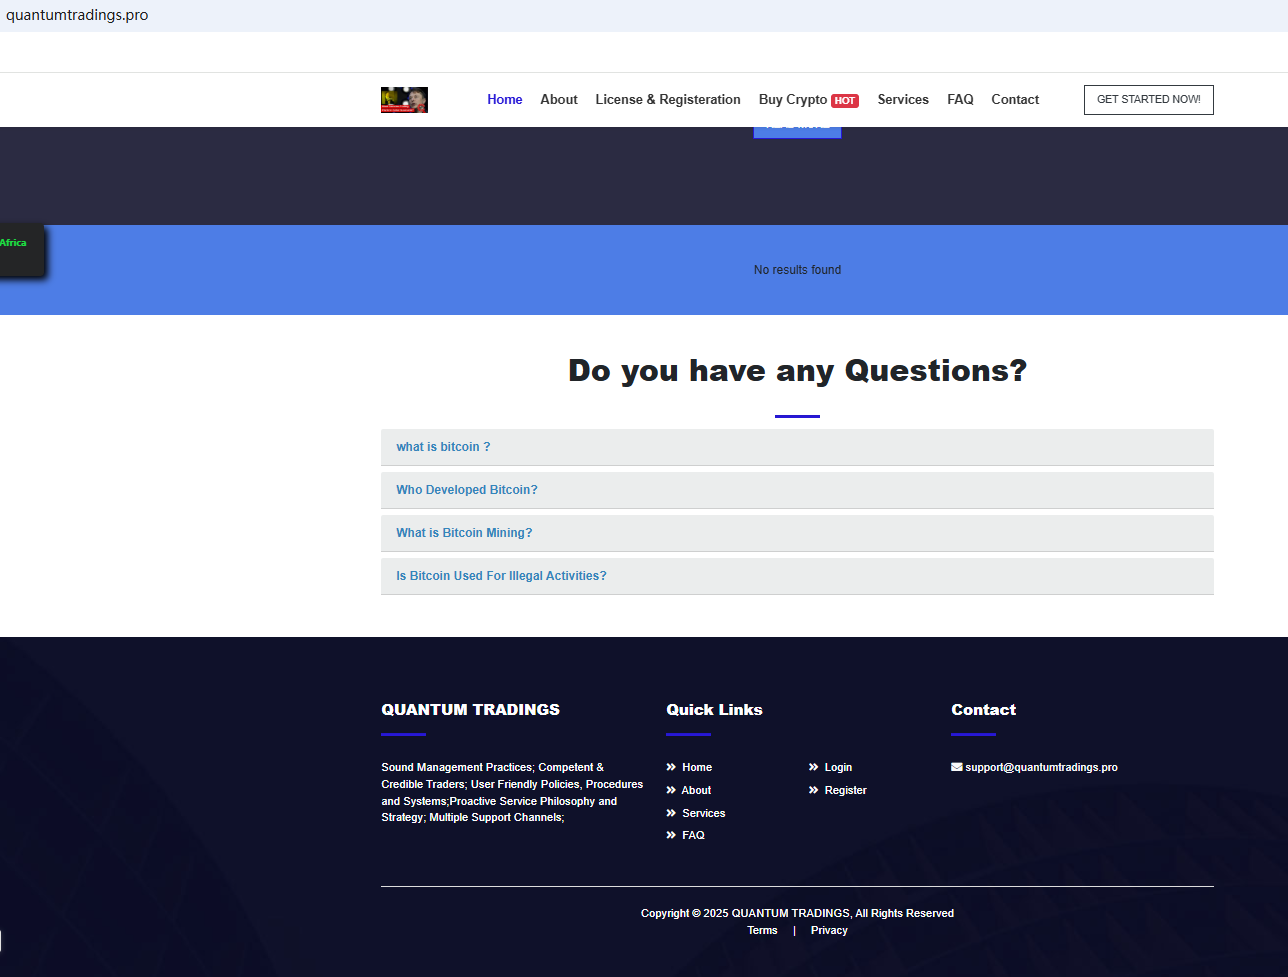Open Services in the top navigation menu

[903, 100]
